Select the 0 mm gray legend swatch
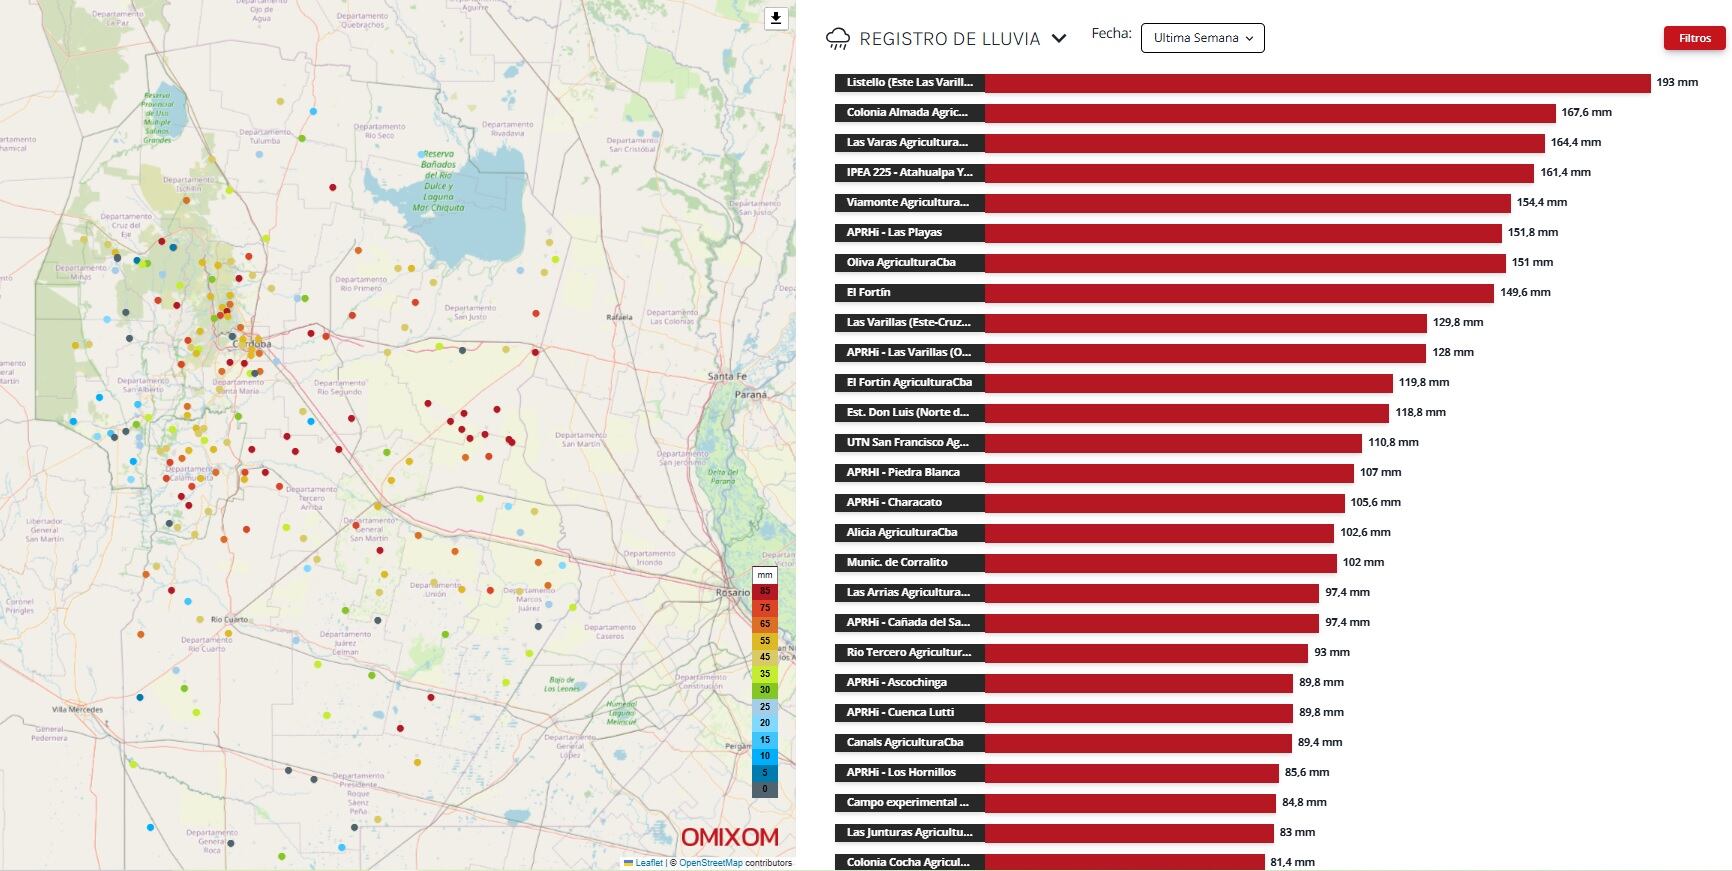Image resolution: width=1732 pixels, height=871 pixels. (x=765, y=789)
